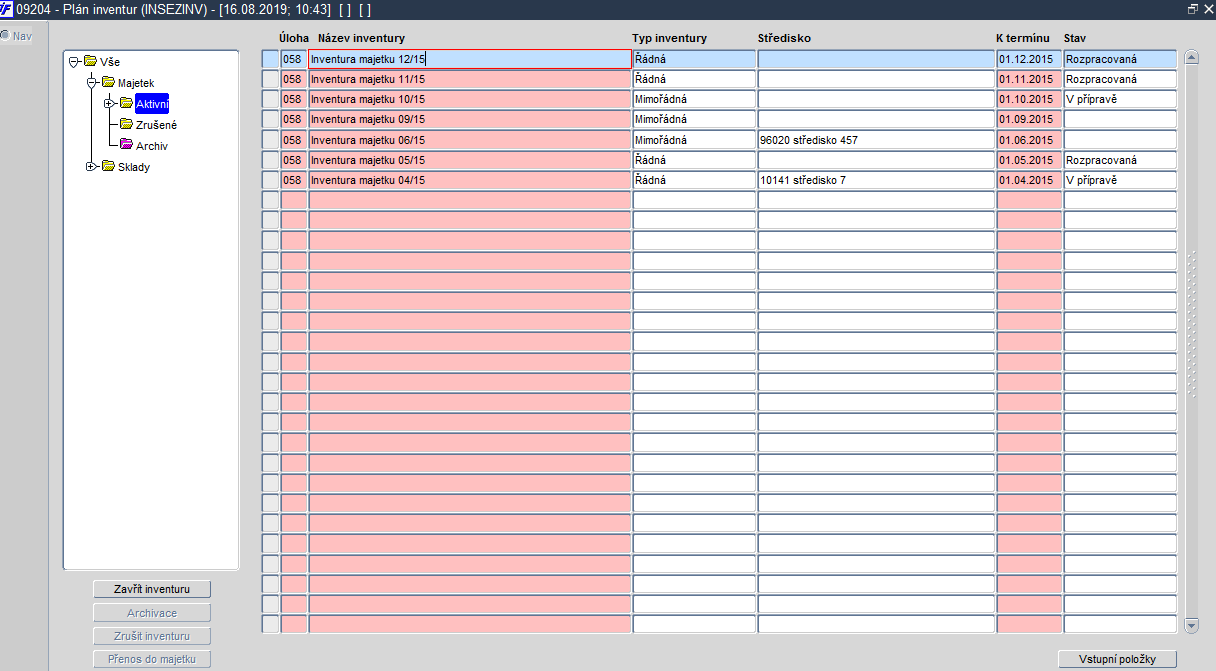This screenshot has width=1216, height=671.
Task: Select the Archiv tree label
Action: tap(152, 145)
